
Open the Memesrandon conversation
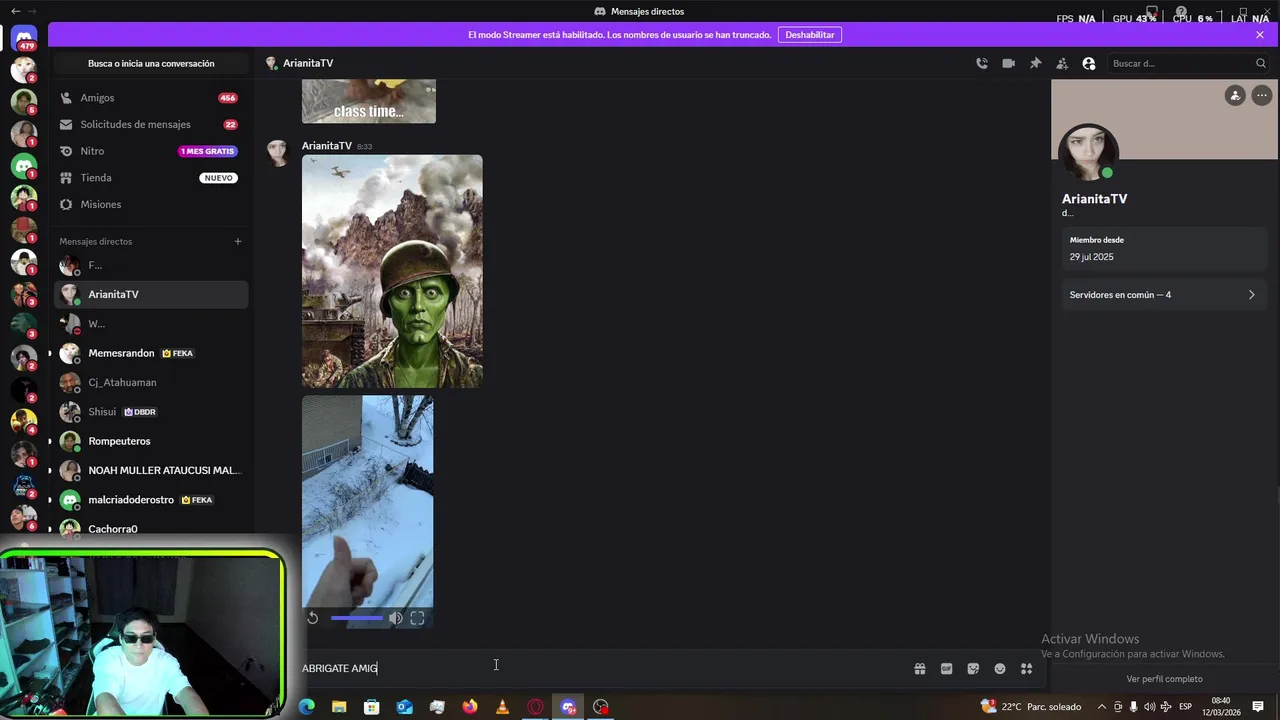[151, 353]
